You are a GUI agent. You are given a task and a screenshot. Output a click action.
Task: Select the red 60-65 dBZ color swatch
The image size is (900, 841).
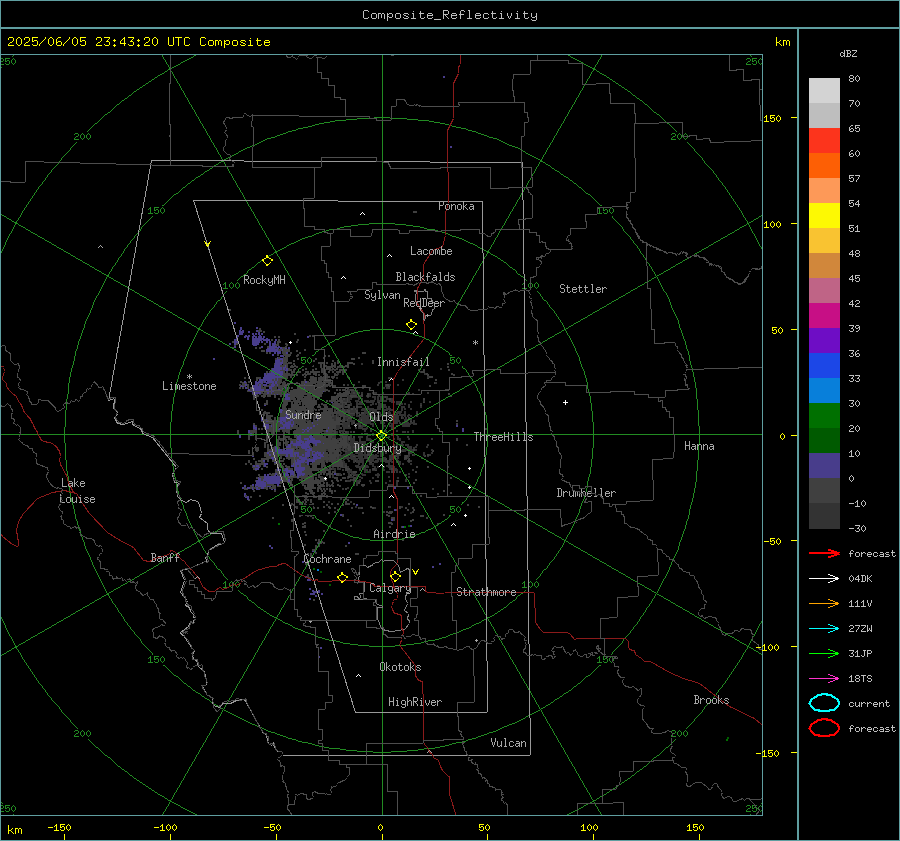(824, 140)
